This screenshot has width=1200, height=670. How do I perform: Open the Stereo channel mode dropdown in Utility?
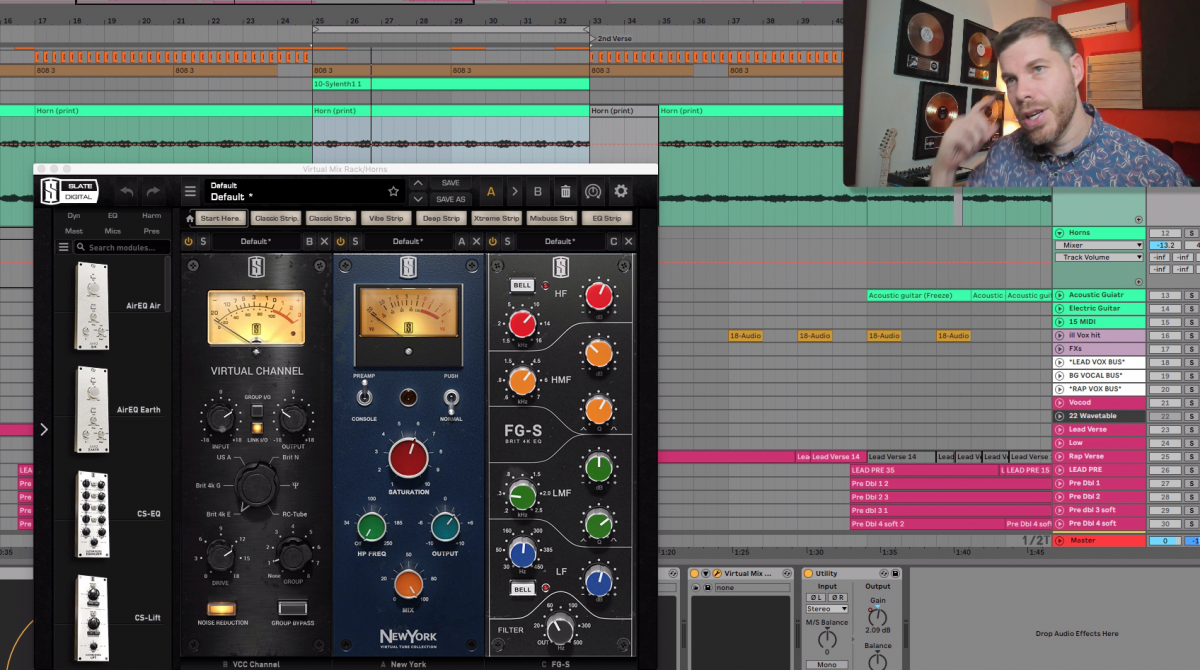pos(827,609)
